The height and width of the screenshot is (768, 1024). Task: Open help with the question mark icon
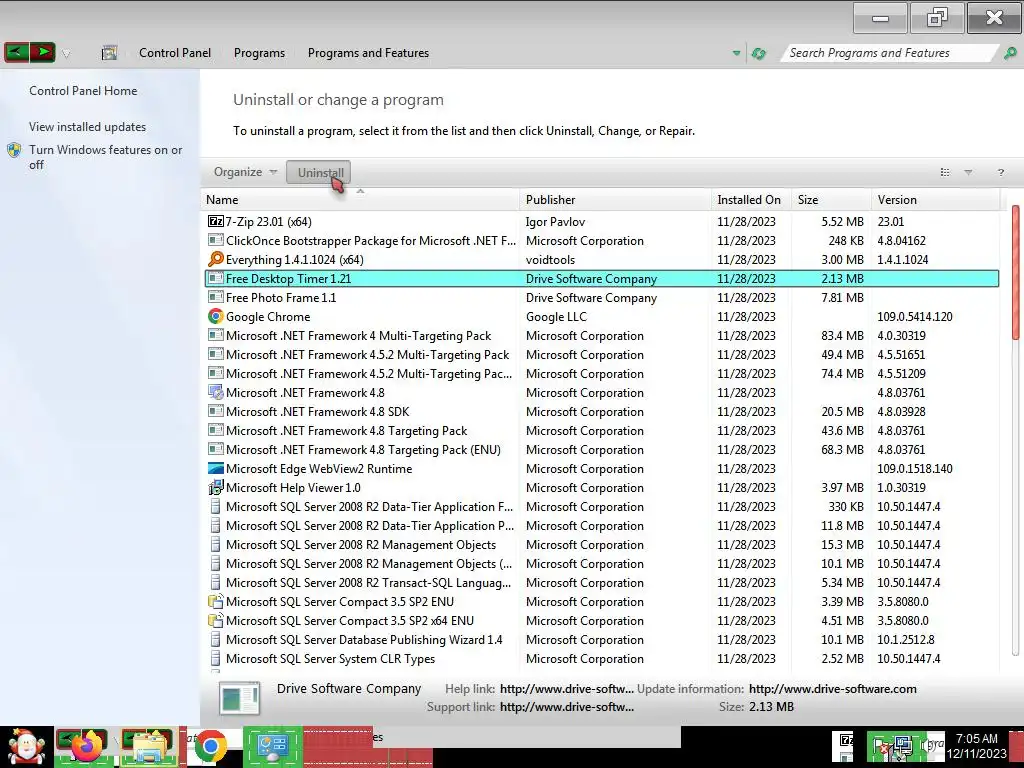point(1000,172)
